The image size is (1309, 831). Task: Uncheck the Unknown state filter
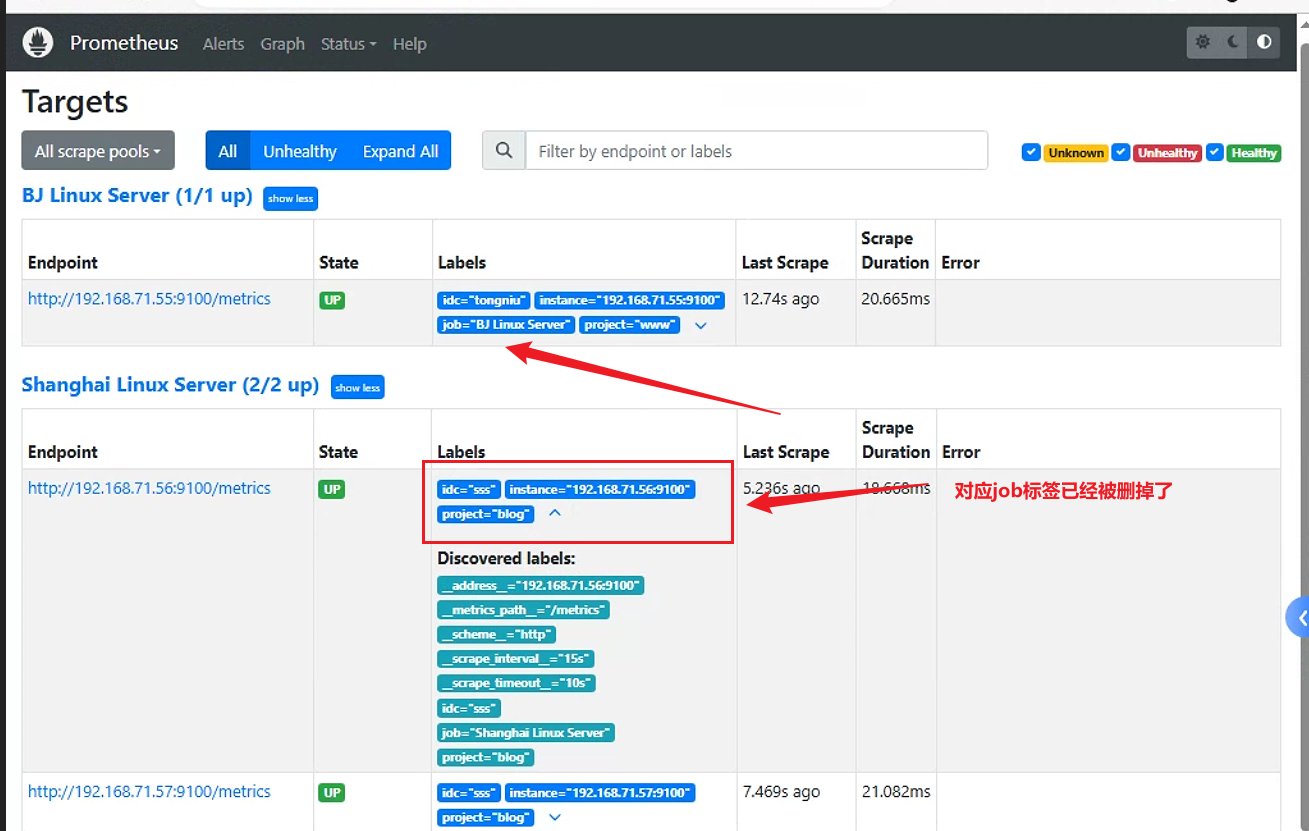[1031, 153]
